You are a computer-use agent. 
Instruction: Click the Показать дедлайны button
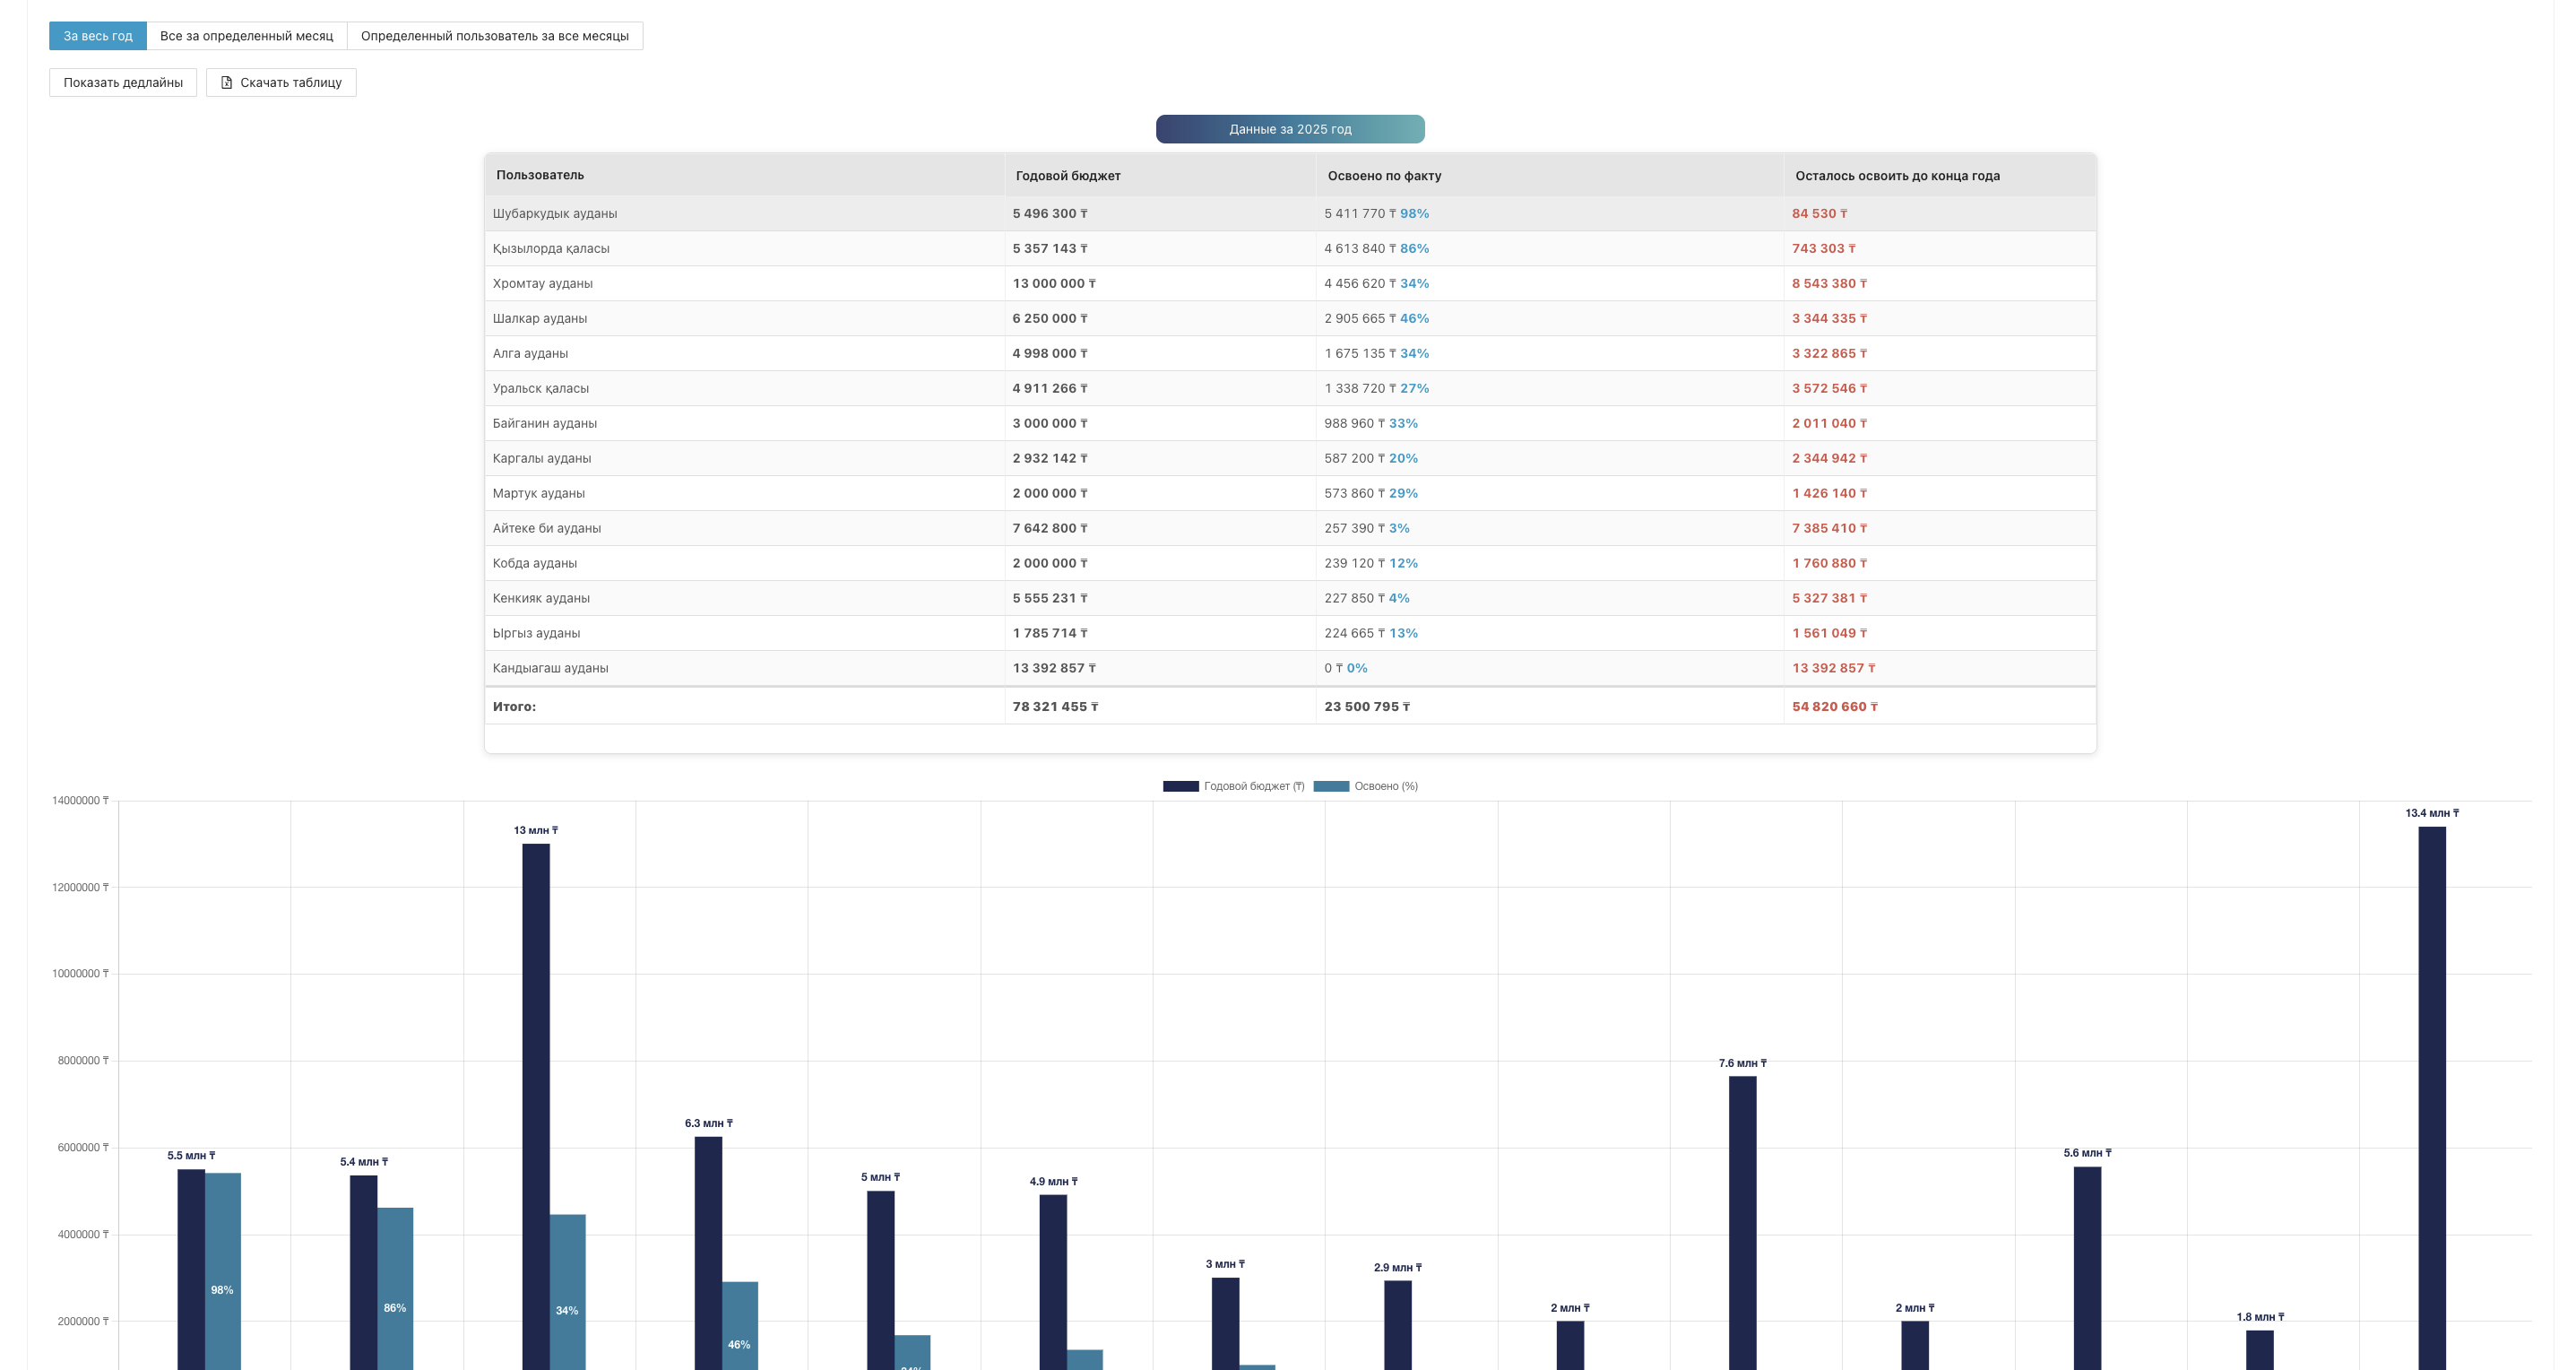[123, 82]
